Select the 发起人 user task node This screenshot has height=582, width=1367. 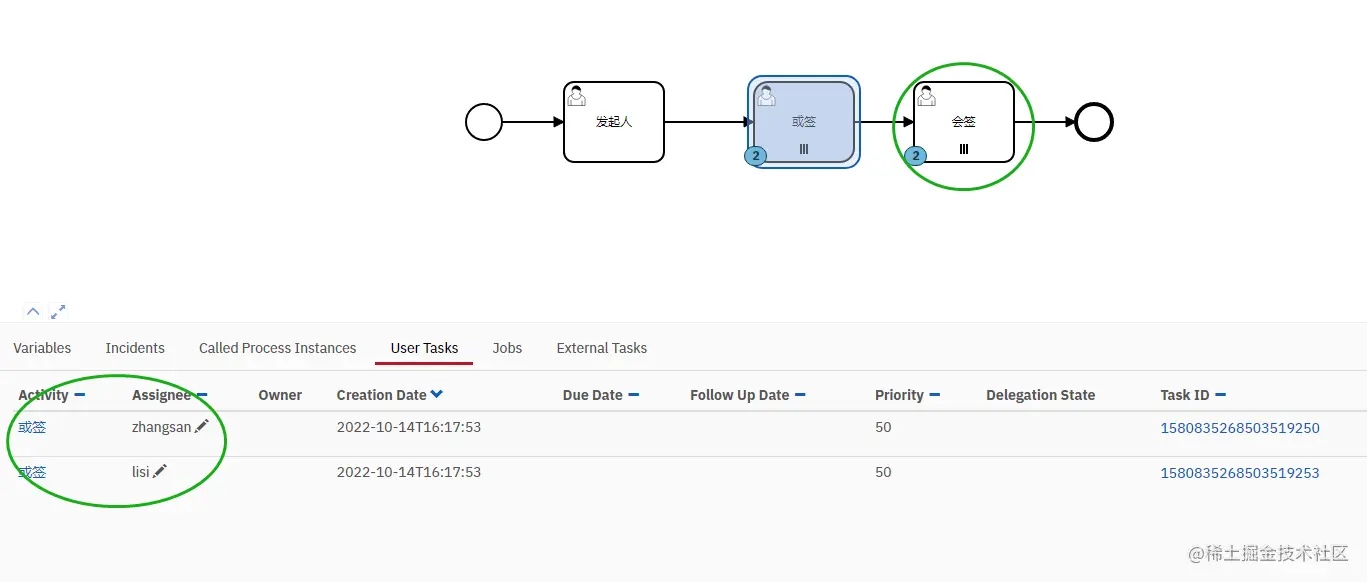[614, 122]
